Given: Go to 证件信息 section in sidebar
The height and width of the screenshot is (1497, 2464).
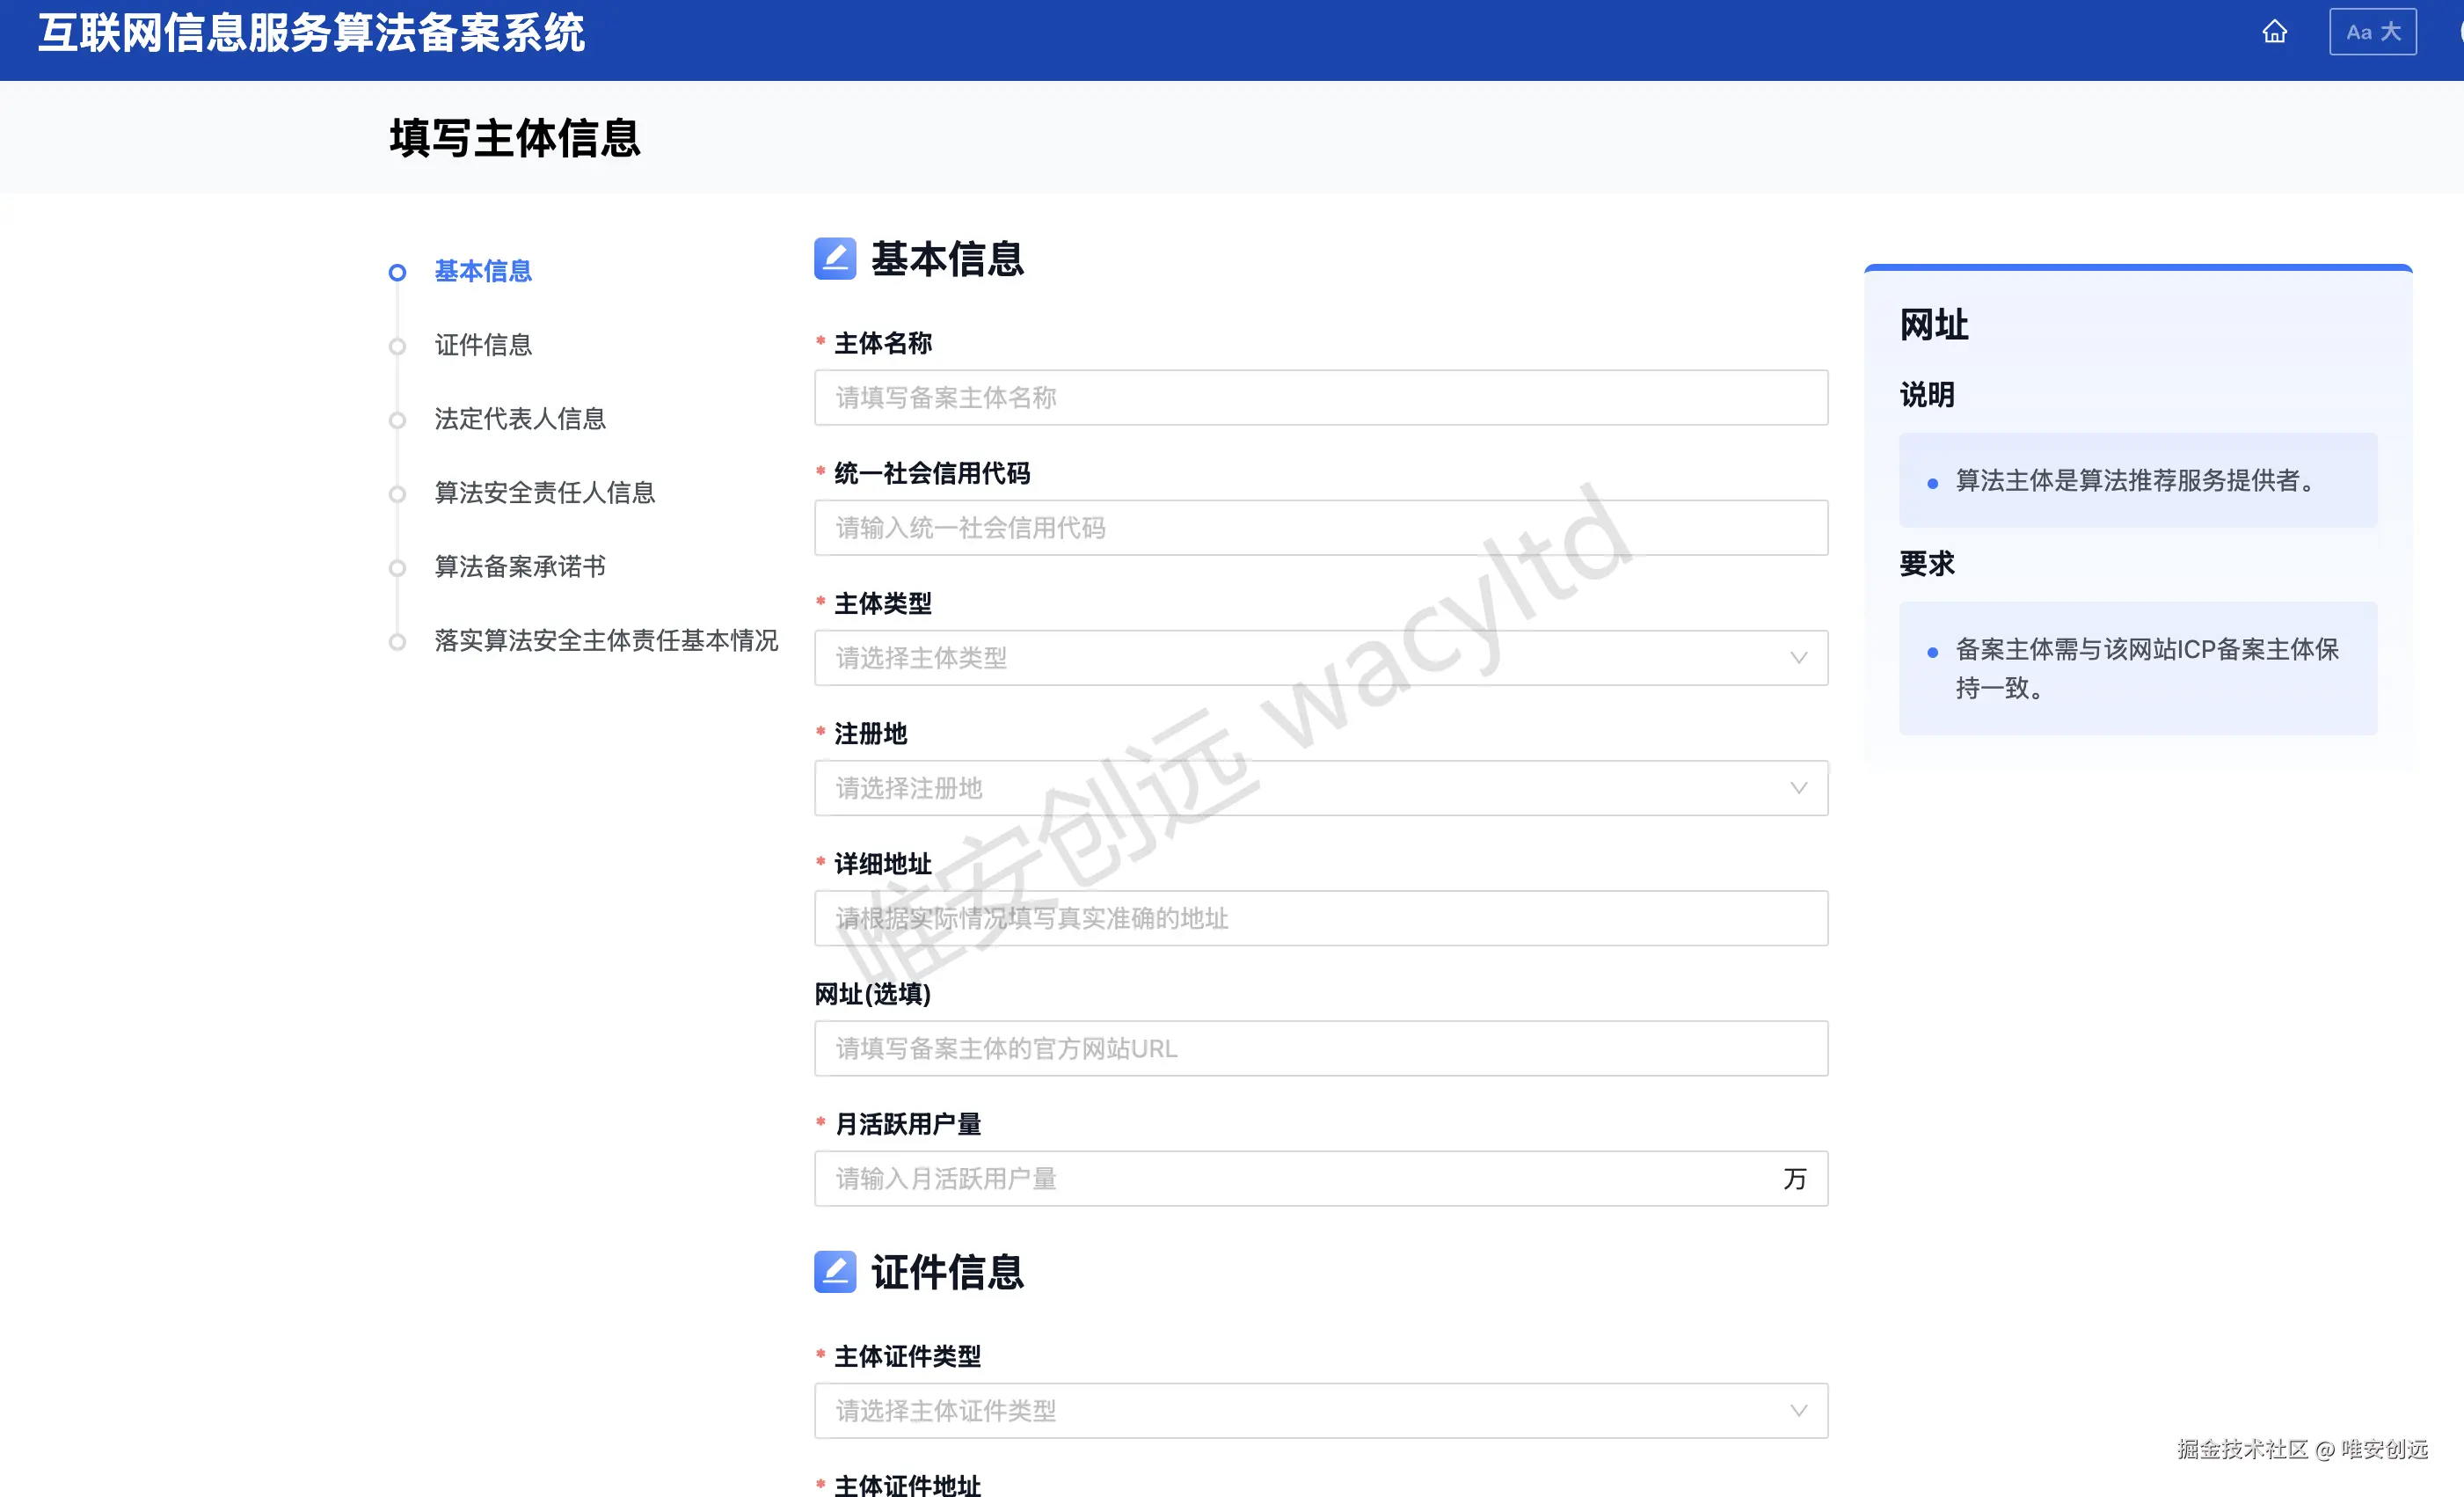Looking at the screenshot, I should [x=483, y=345].
